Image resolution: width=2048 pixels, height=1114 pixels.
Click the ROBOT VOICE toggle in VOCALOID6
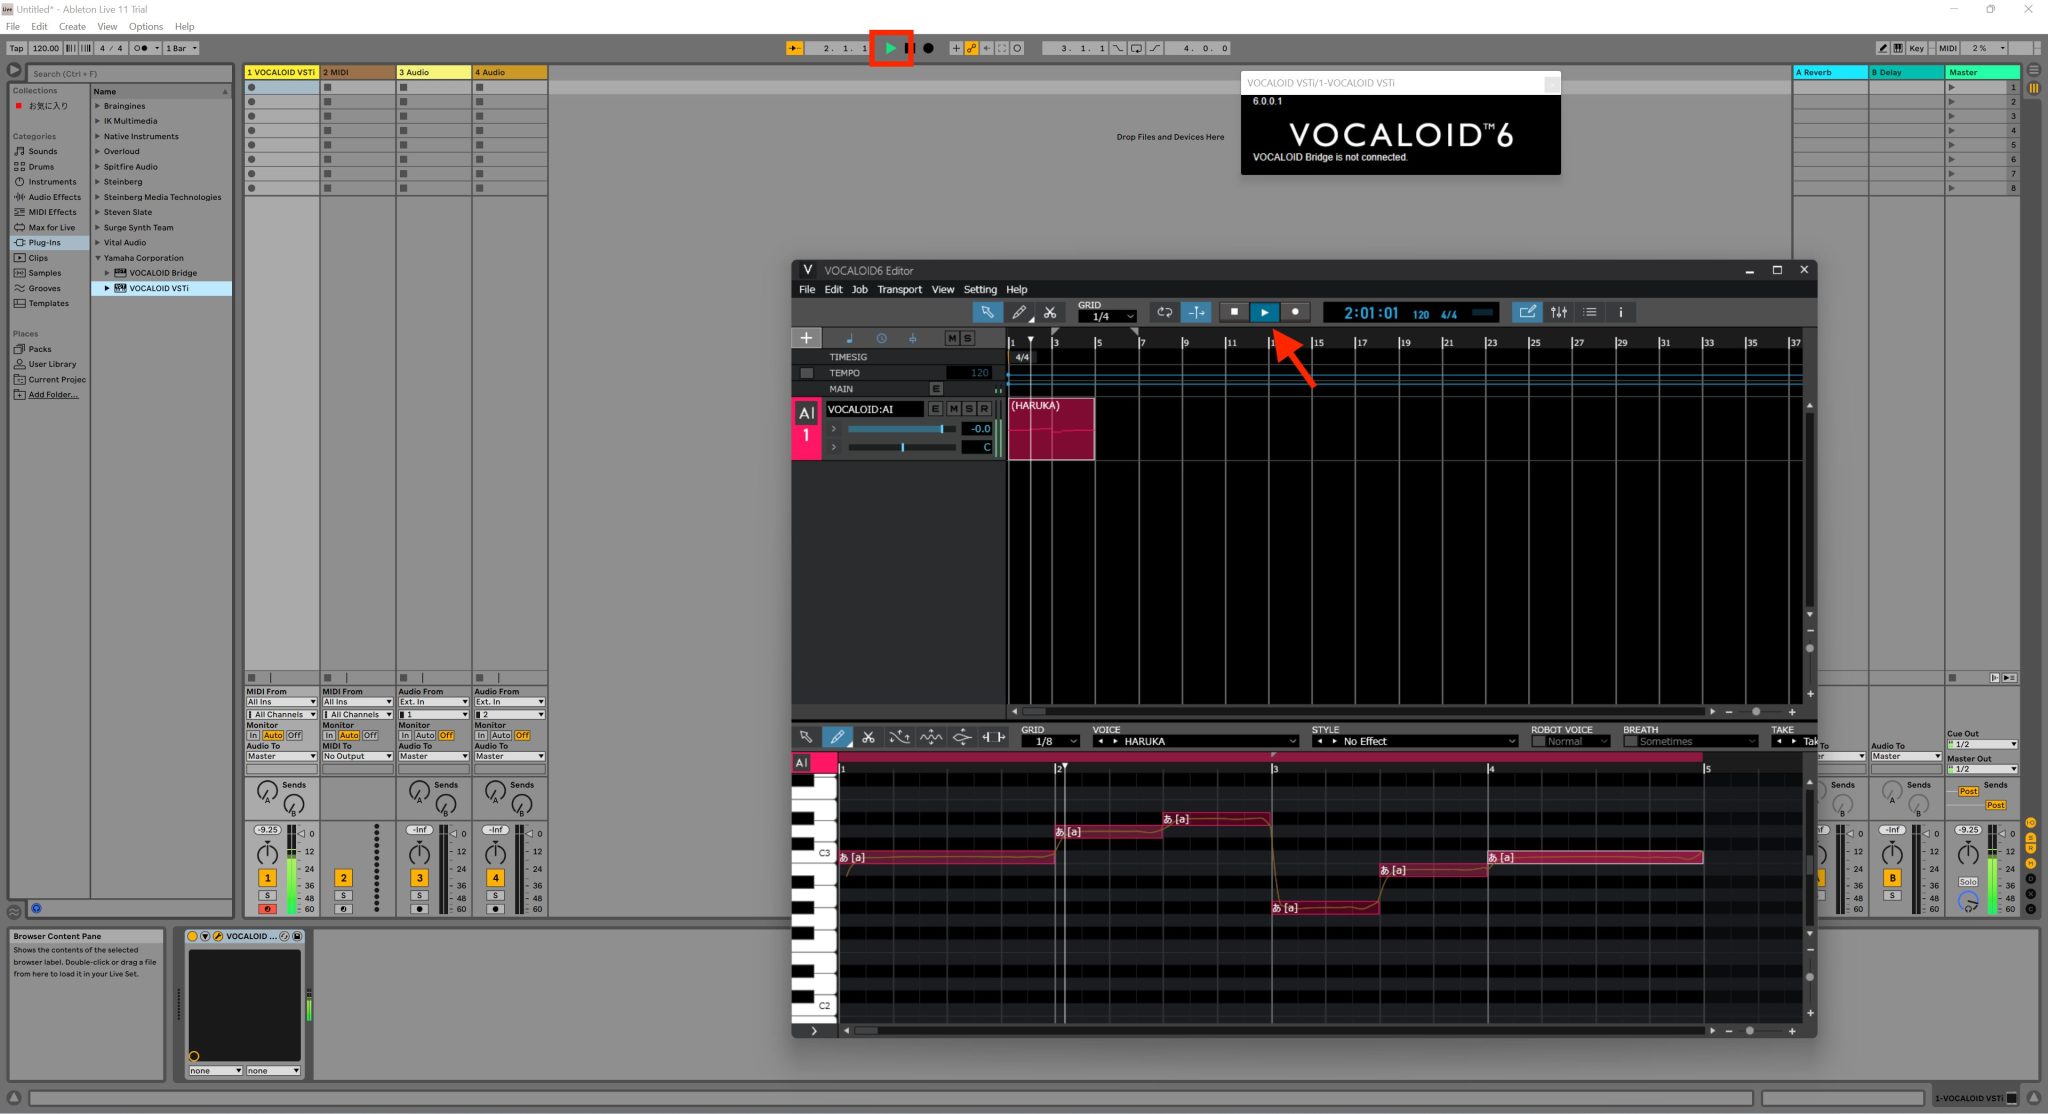1536,741
